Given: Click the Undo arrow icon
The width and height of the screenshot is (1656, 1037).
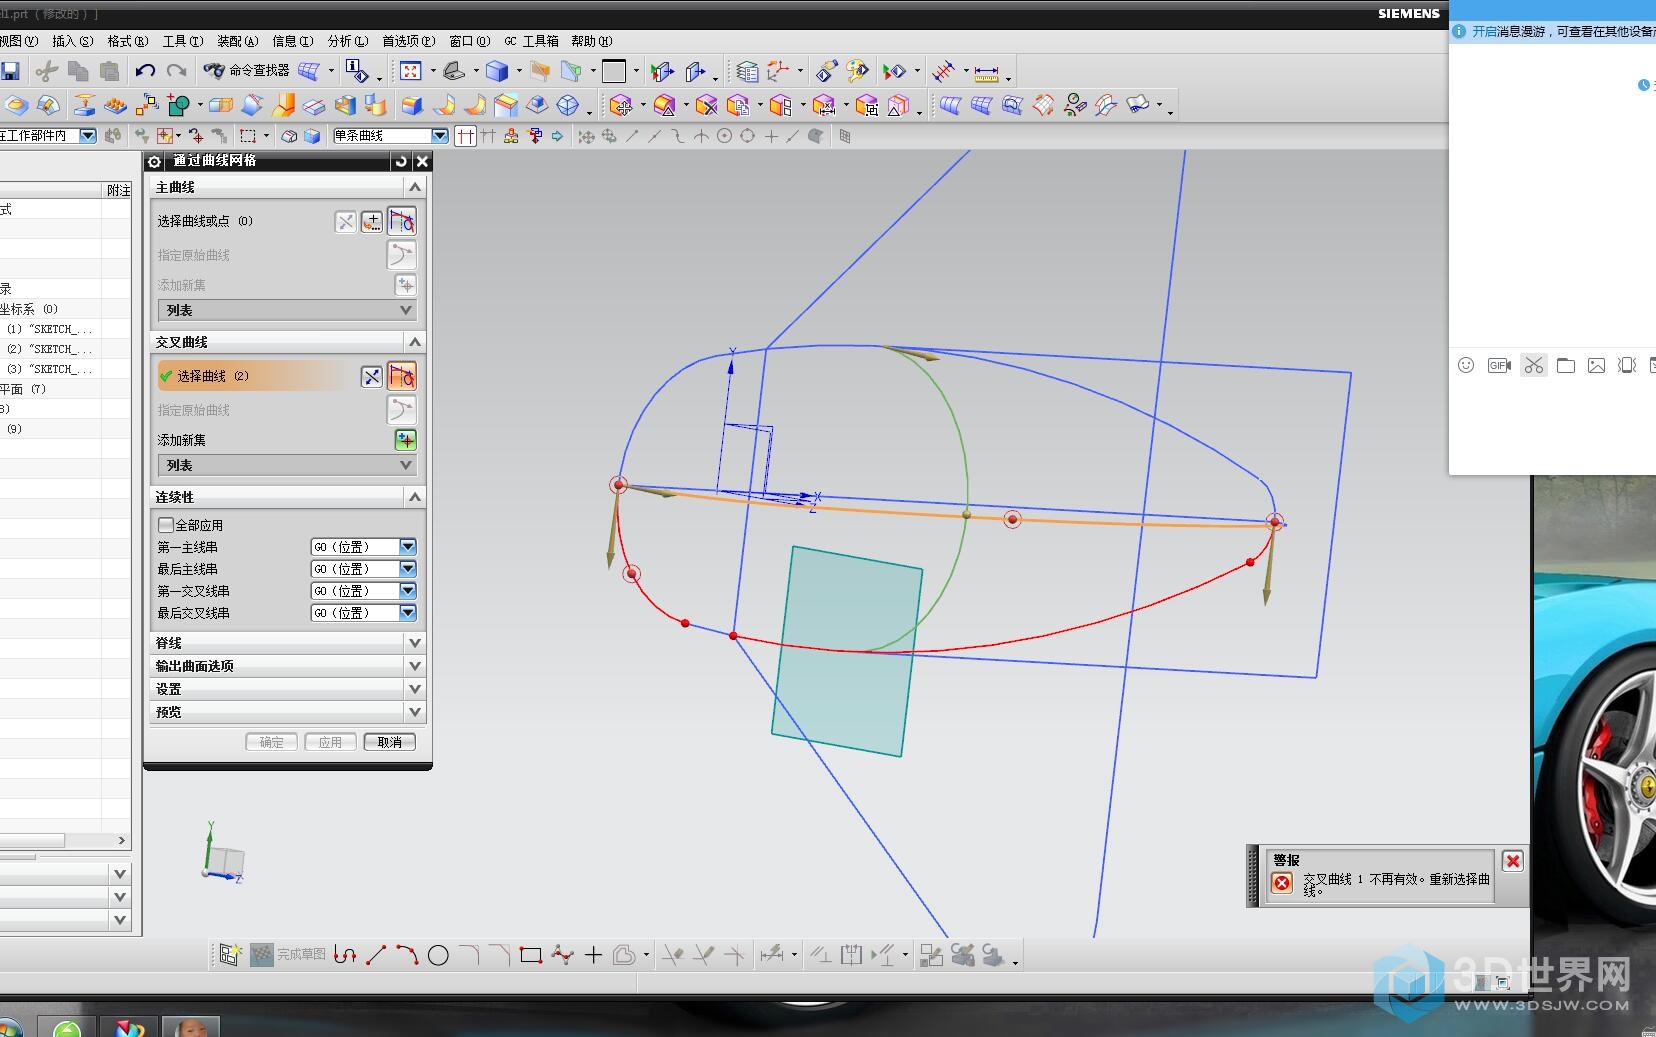Looking at the screenshot, I should 145,71.
